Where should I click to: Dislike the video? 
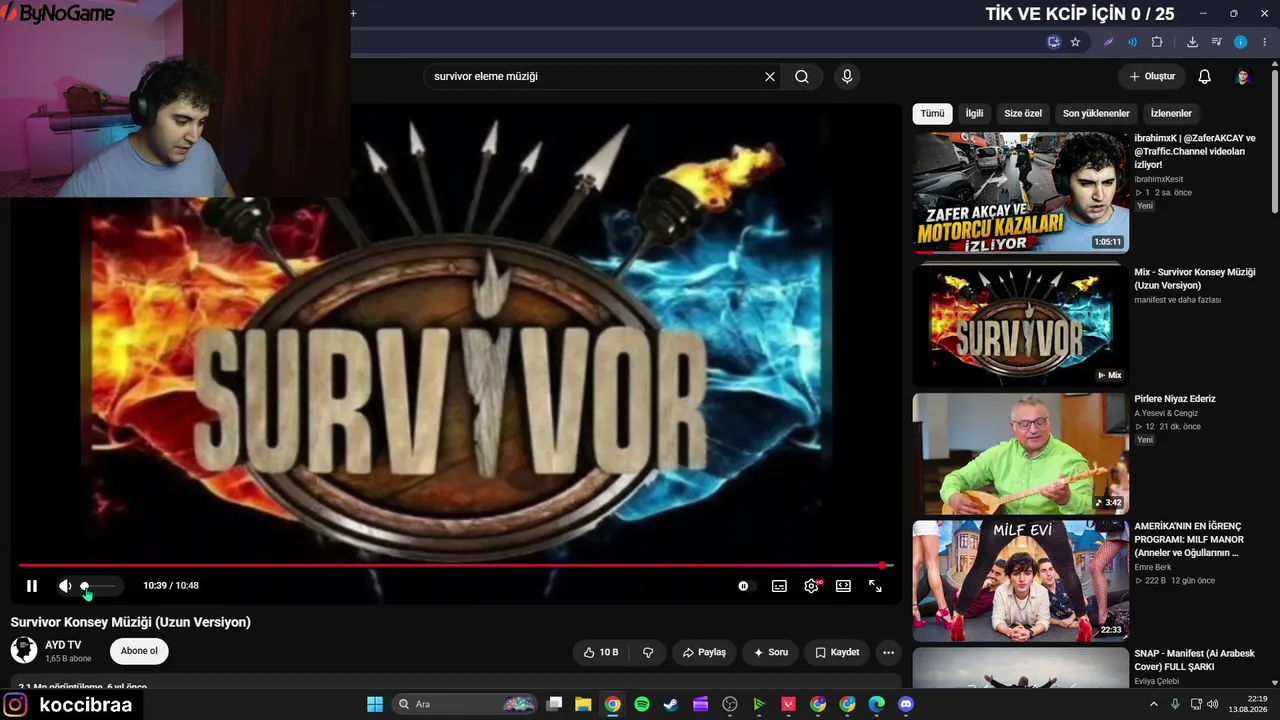(648, 652)
